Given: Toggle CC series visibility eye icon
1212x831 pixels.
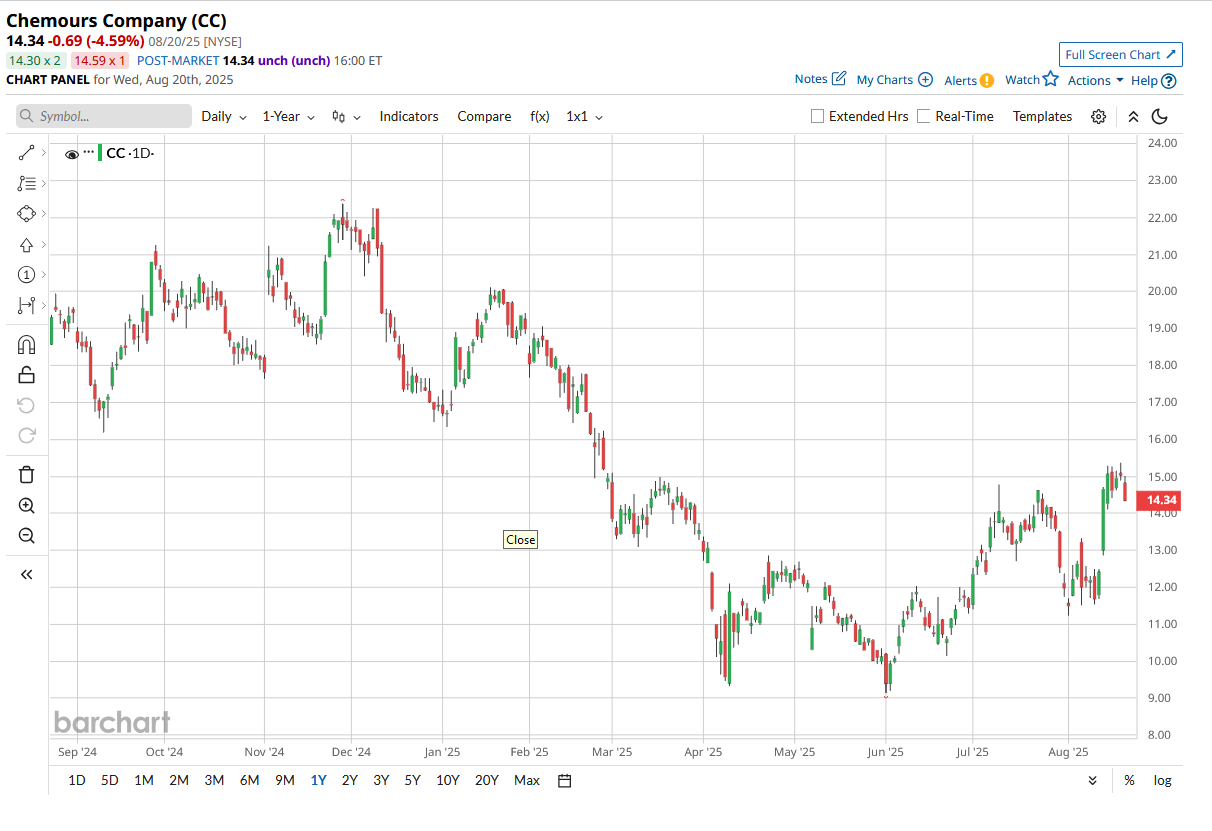Looking at the screenshot, I should coord(72,154).
